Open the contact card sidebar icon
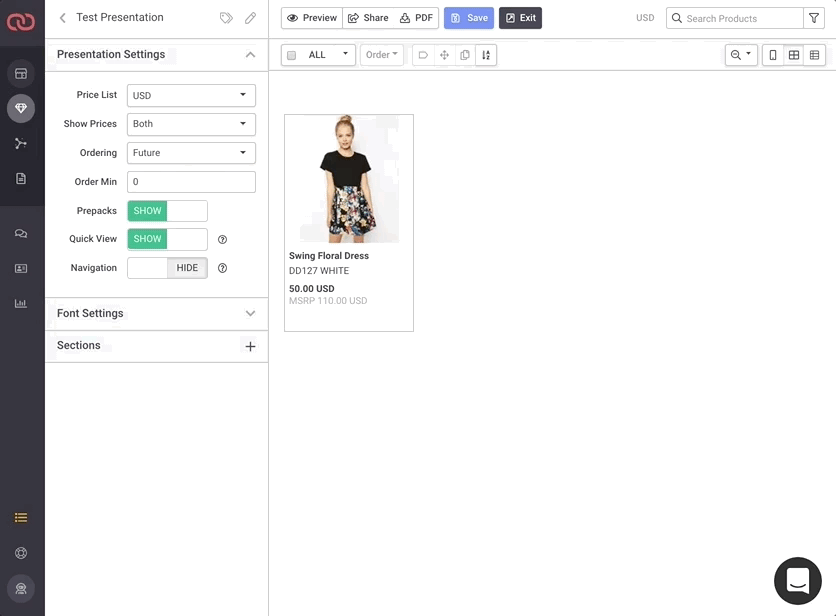Image resolution: width=836 pixels, height=616 pixels. tap(21, 268)
